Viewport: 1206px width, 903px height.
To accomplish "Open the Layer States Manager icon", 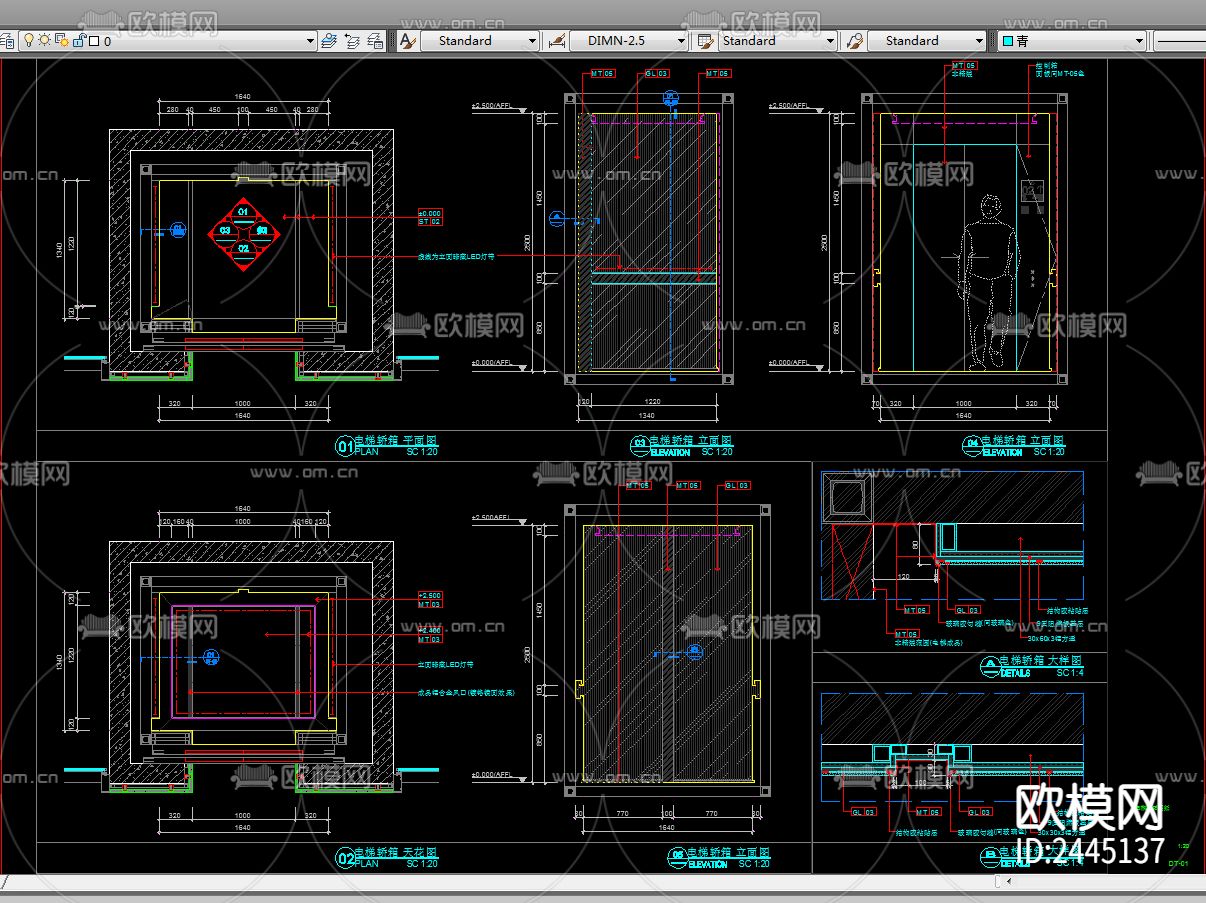I will click(375, 40).
